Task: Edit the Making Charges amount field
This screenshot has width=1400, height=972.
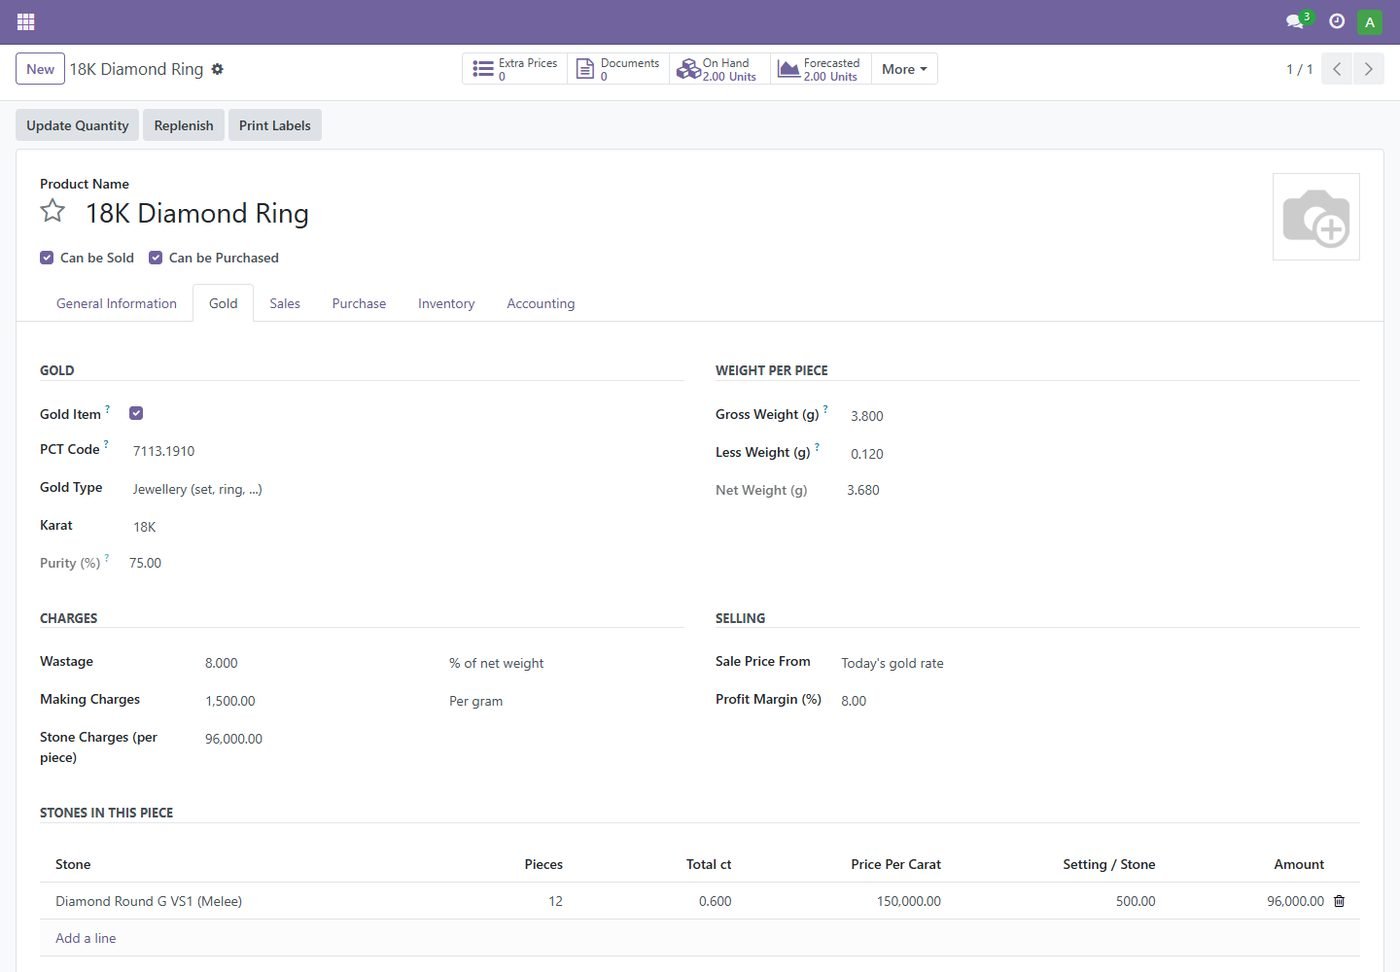Action: [320, 701]
